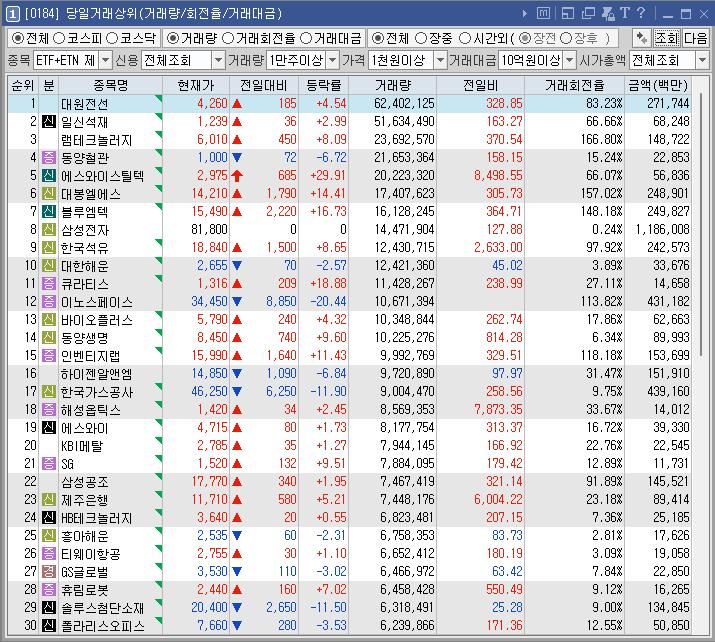
Task: Click the 신 badge next to 일신석재
Action: coord(49,121)
